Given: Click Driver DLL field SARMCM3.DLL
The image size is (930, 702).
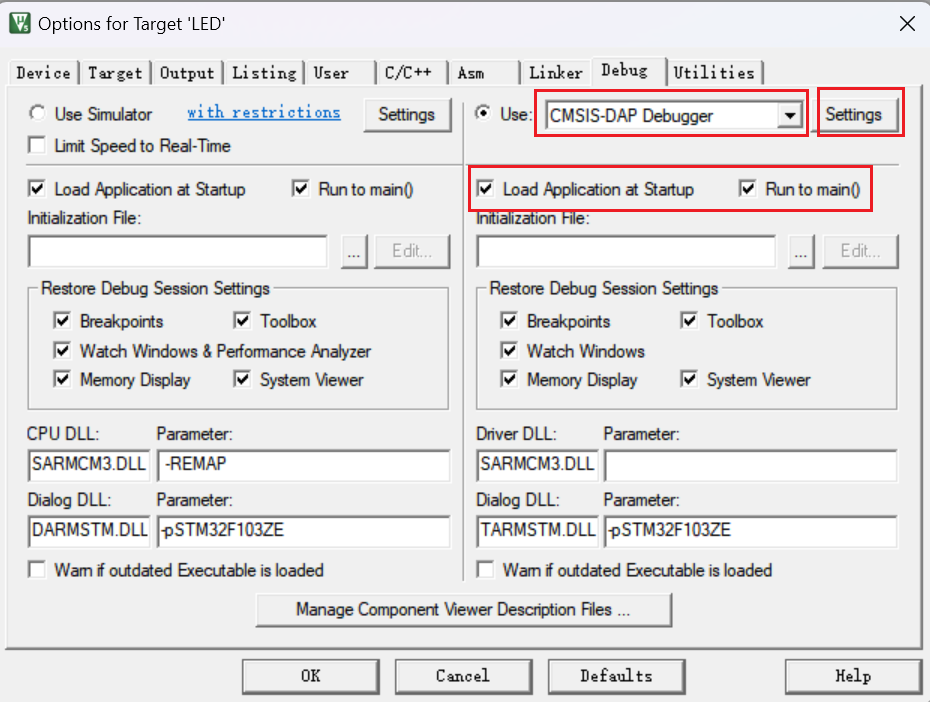Looking at the screenshot, I should coord(537,465).
